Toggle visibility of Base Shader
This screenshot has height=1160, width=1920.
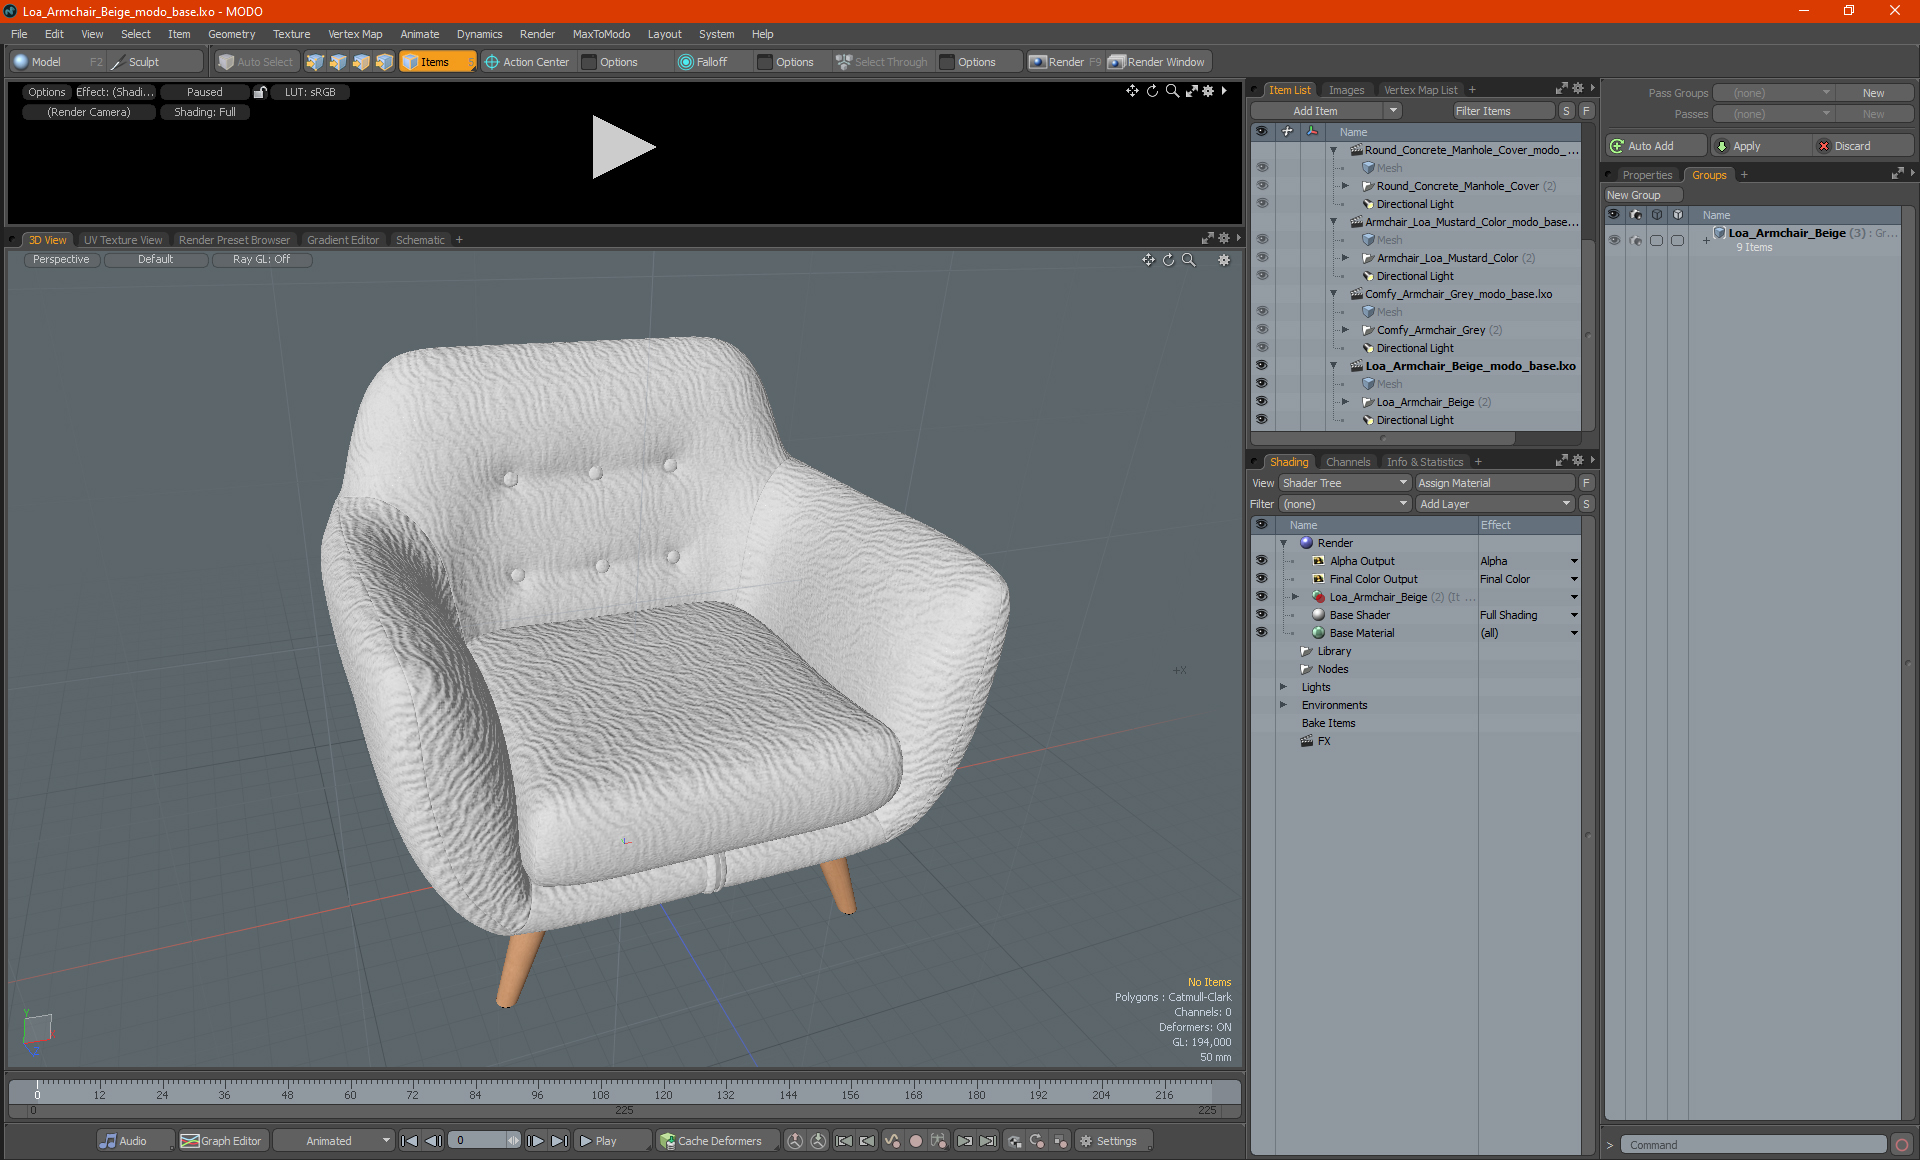[x=1261, y=615]
